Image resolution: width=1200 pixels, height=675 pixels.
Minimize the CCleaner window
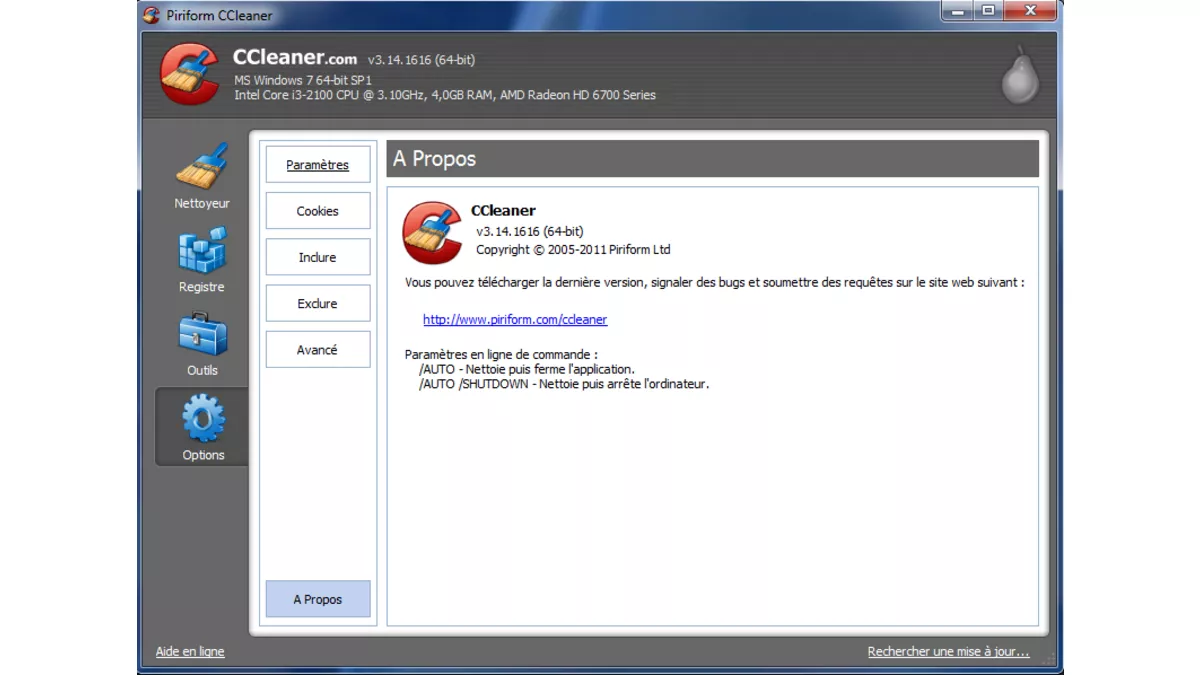tap(958, 11)
